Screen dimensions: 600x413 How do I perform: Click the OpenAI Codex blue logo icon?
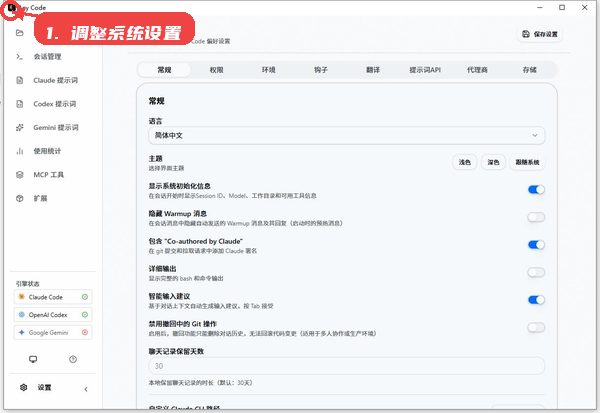pos(22,315)
